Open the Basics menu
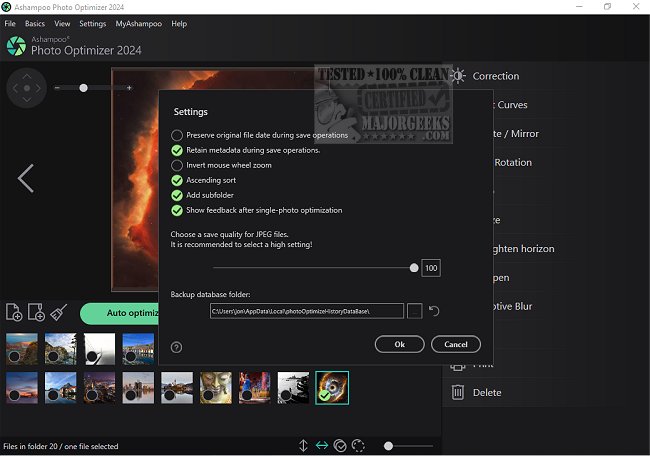Screen dimensions: 650x456 click(x=35, y=24)
